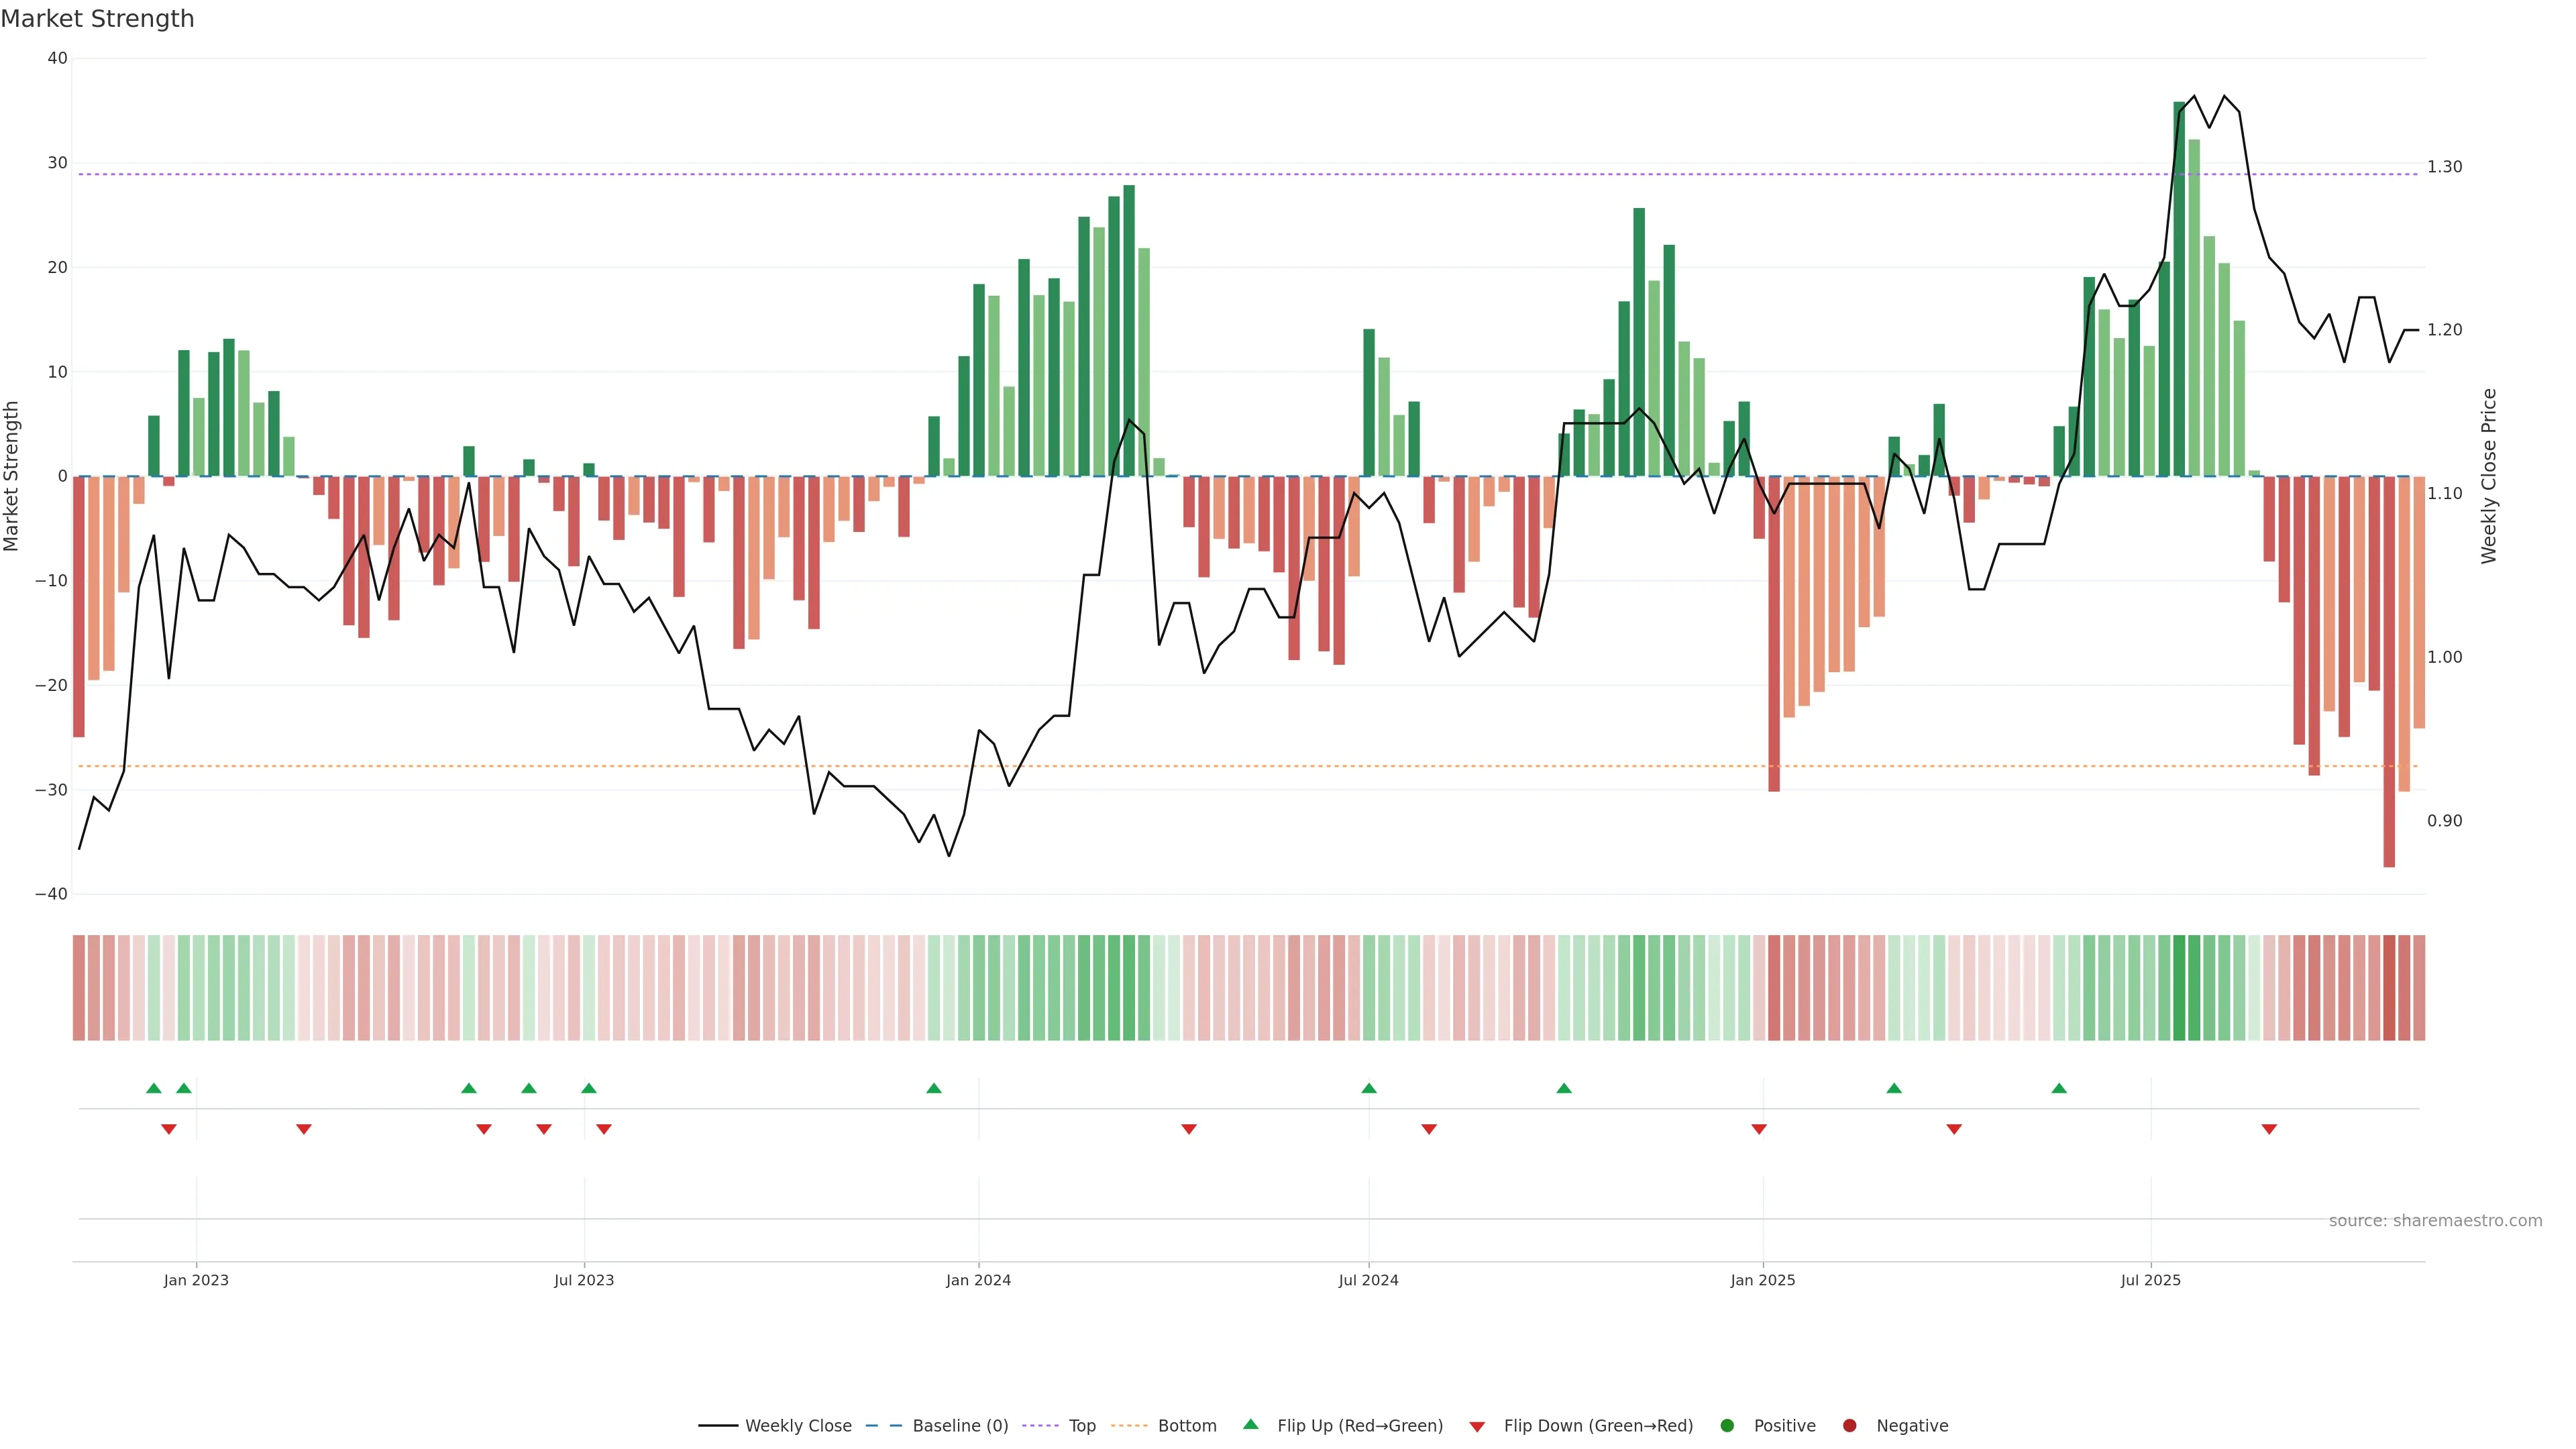Click the first green flip-up triangle on the left
2576x1449 pixels.
[154, 1088]
